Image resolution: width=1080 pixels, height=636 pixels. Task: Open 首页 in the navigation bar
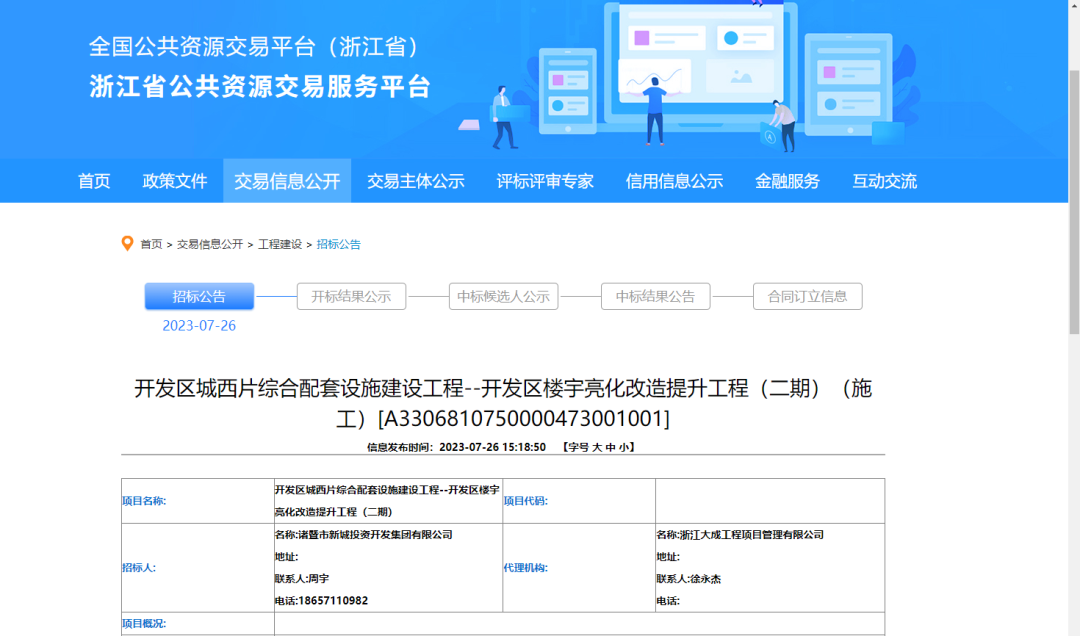(x=94, y=181)
